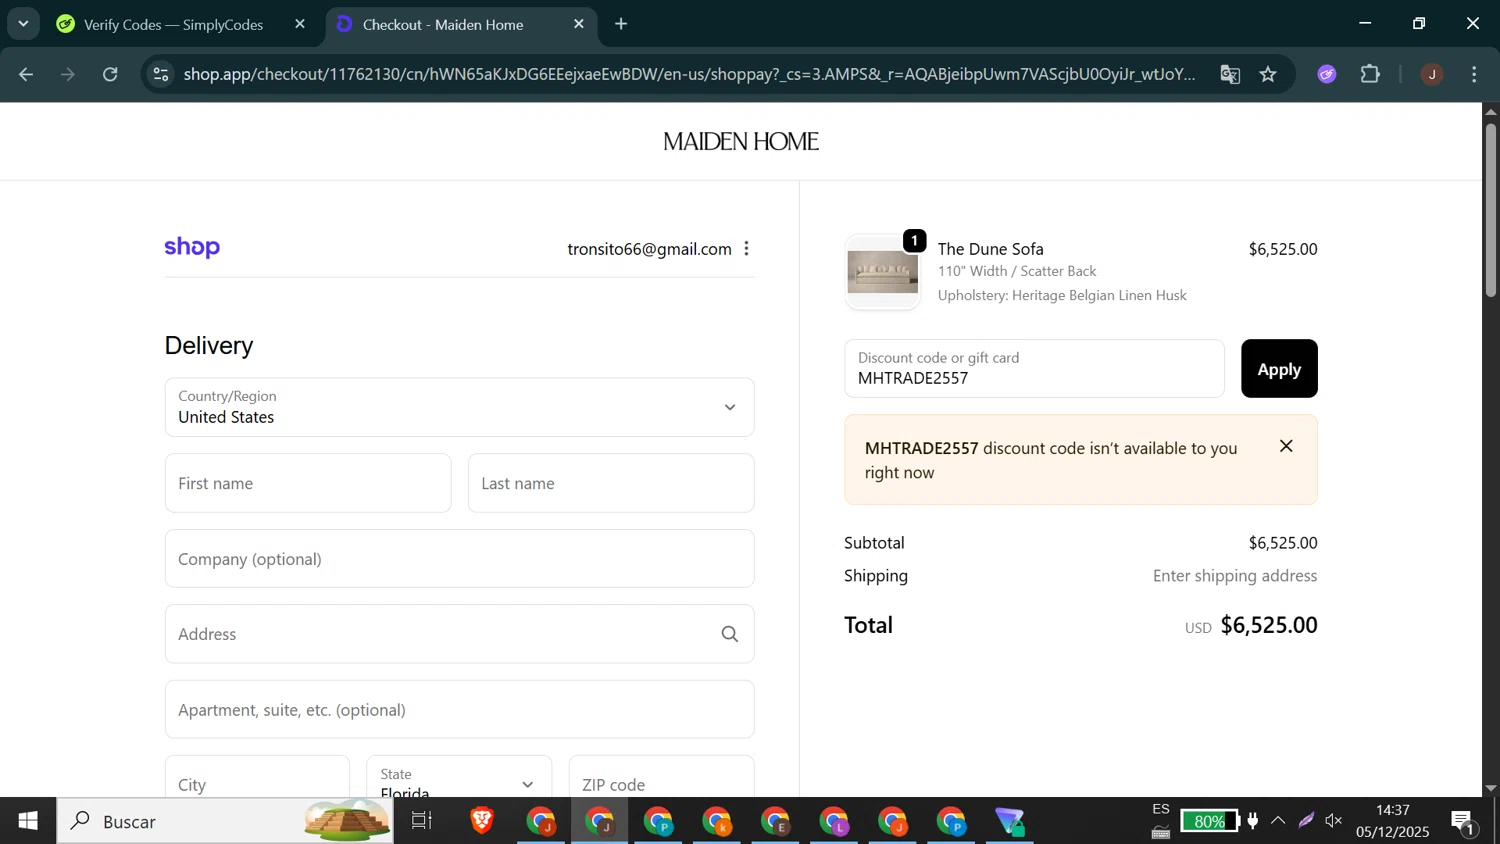Open the Extensions puzzle menu
1500x844 pixels.
coord(1370,74)
